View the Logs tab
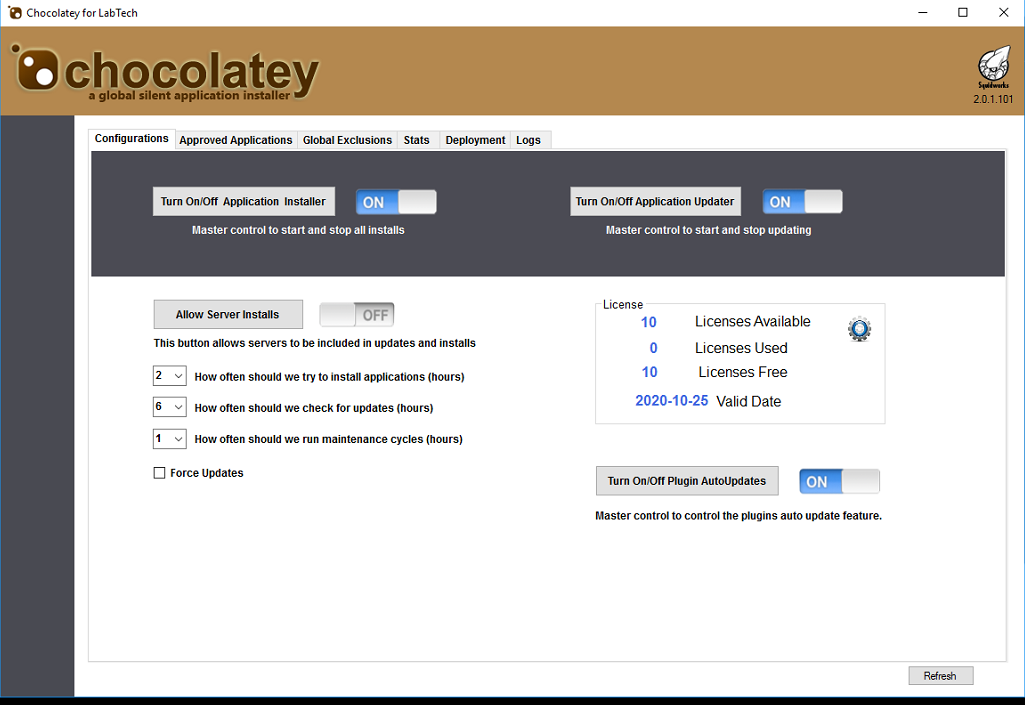Viewport: 1025px width, 705px height. tap(528, 140)
